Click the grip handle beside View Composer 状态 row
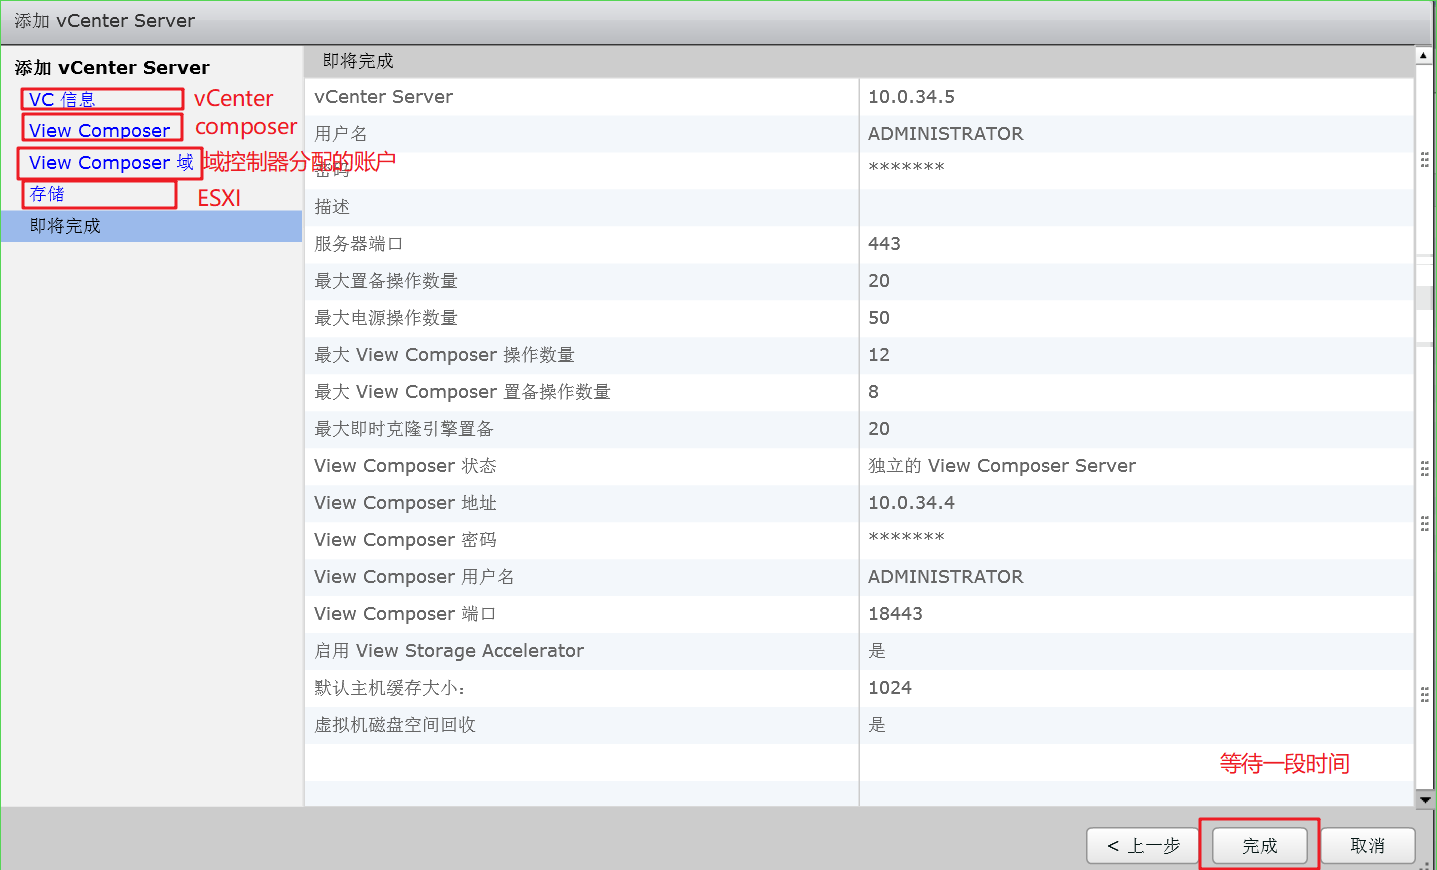 point(1424,466)
